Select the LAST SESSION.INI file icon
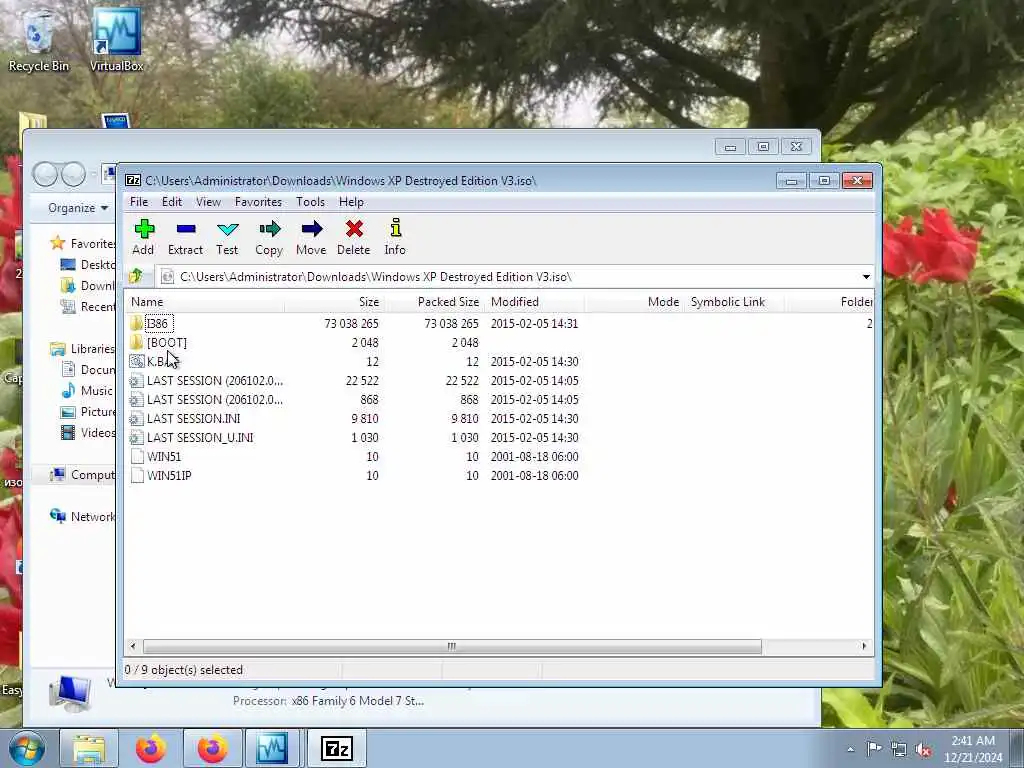Screen dimensions: 1024x768 (136, 419)
